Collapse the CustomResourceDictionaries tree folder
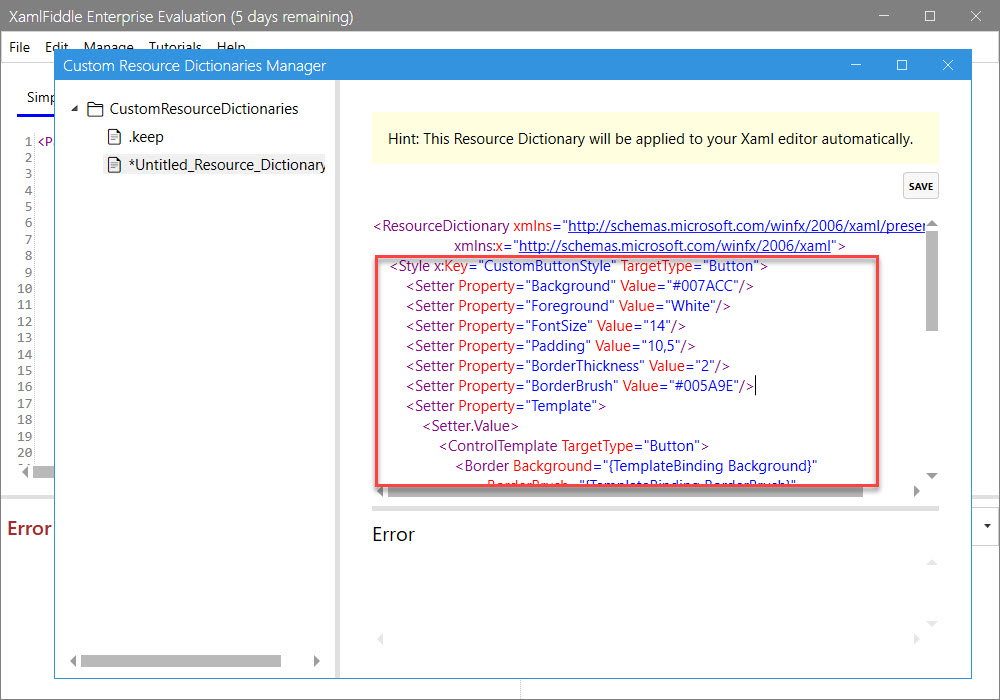The height and width of the screenshot is (700, 1000). [75, 108]
